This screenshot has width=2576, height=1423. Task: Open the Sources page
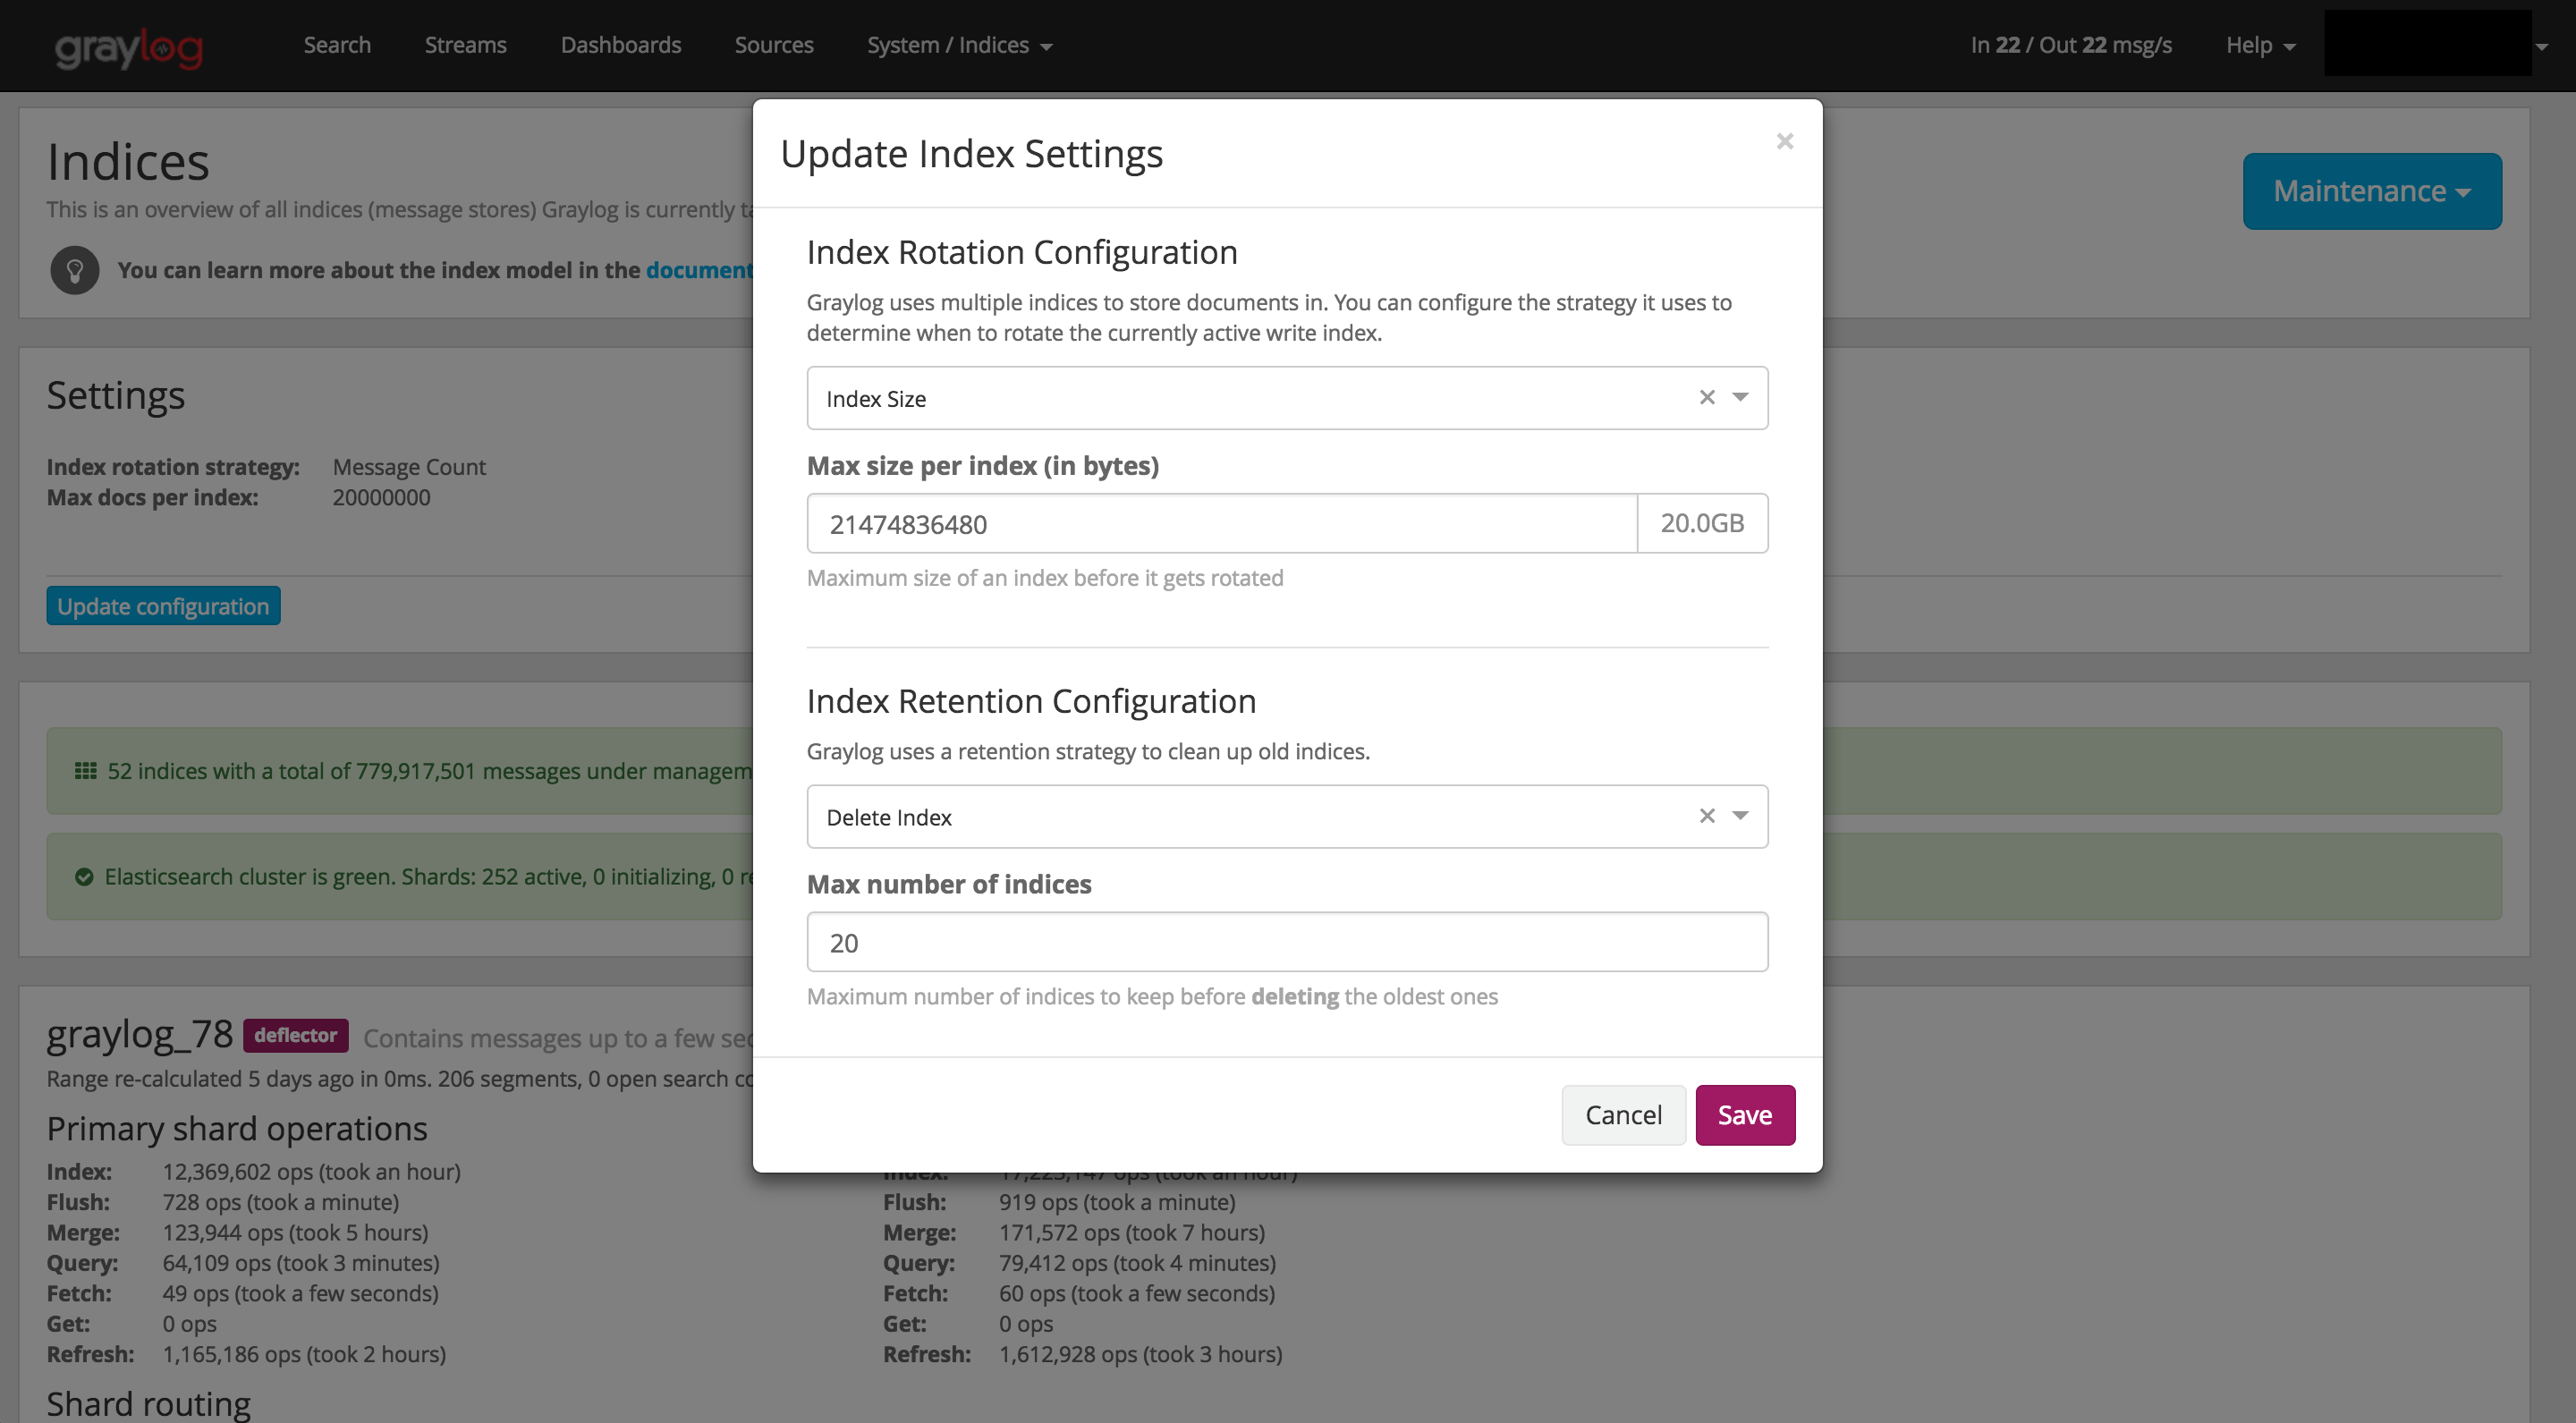(x=773, y=45)
